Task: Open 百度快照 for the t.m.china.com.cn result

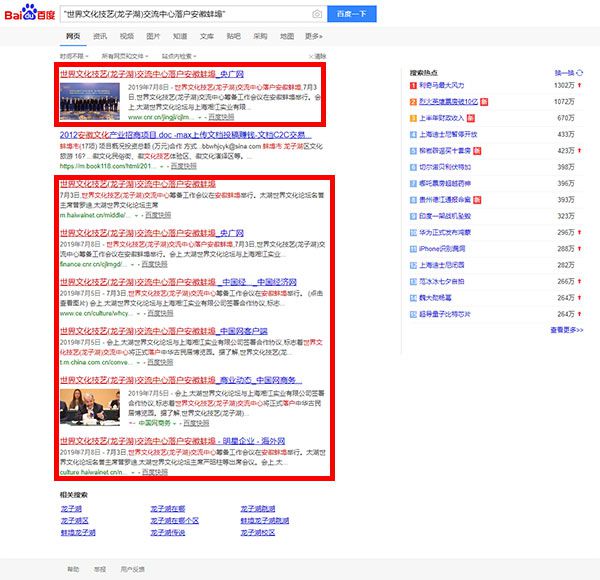Action: [x=160, y=362]
